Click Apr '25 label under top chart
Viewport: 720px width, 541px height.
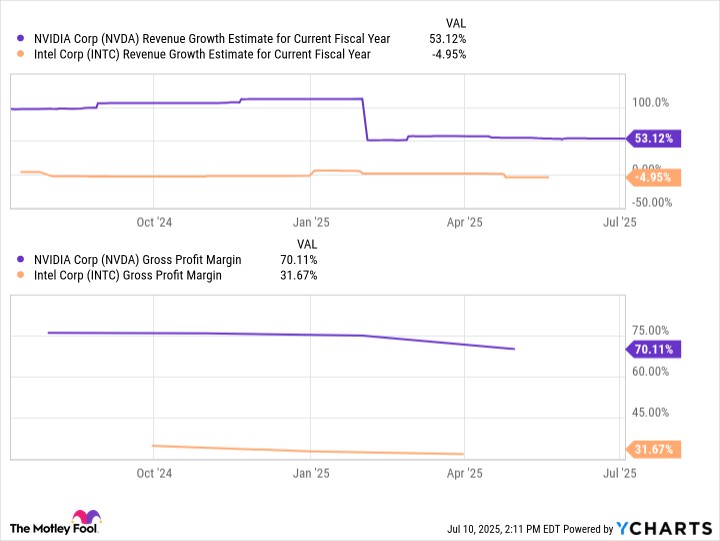[x=465, y=222]
